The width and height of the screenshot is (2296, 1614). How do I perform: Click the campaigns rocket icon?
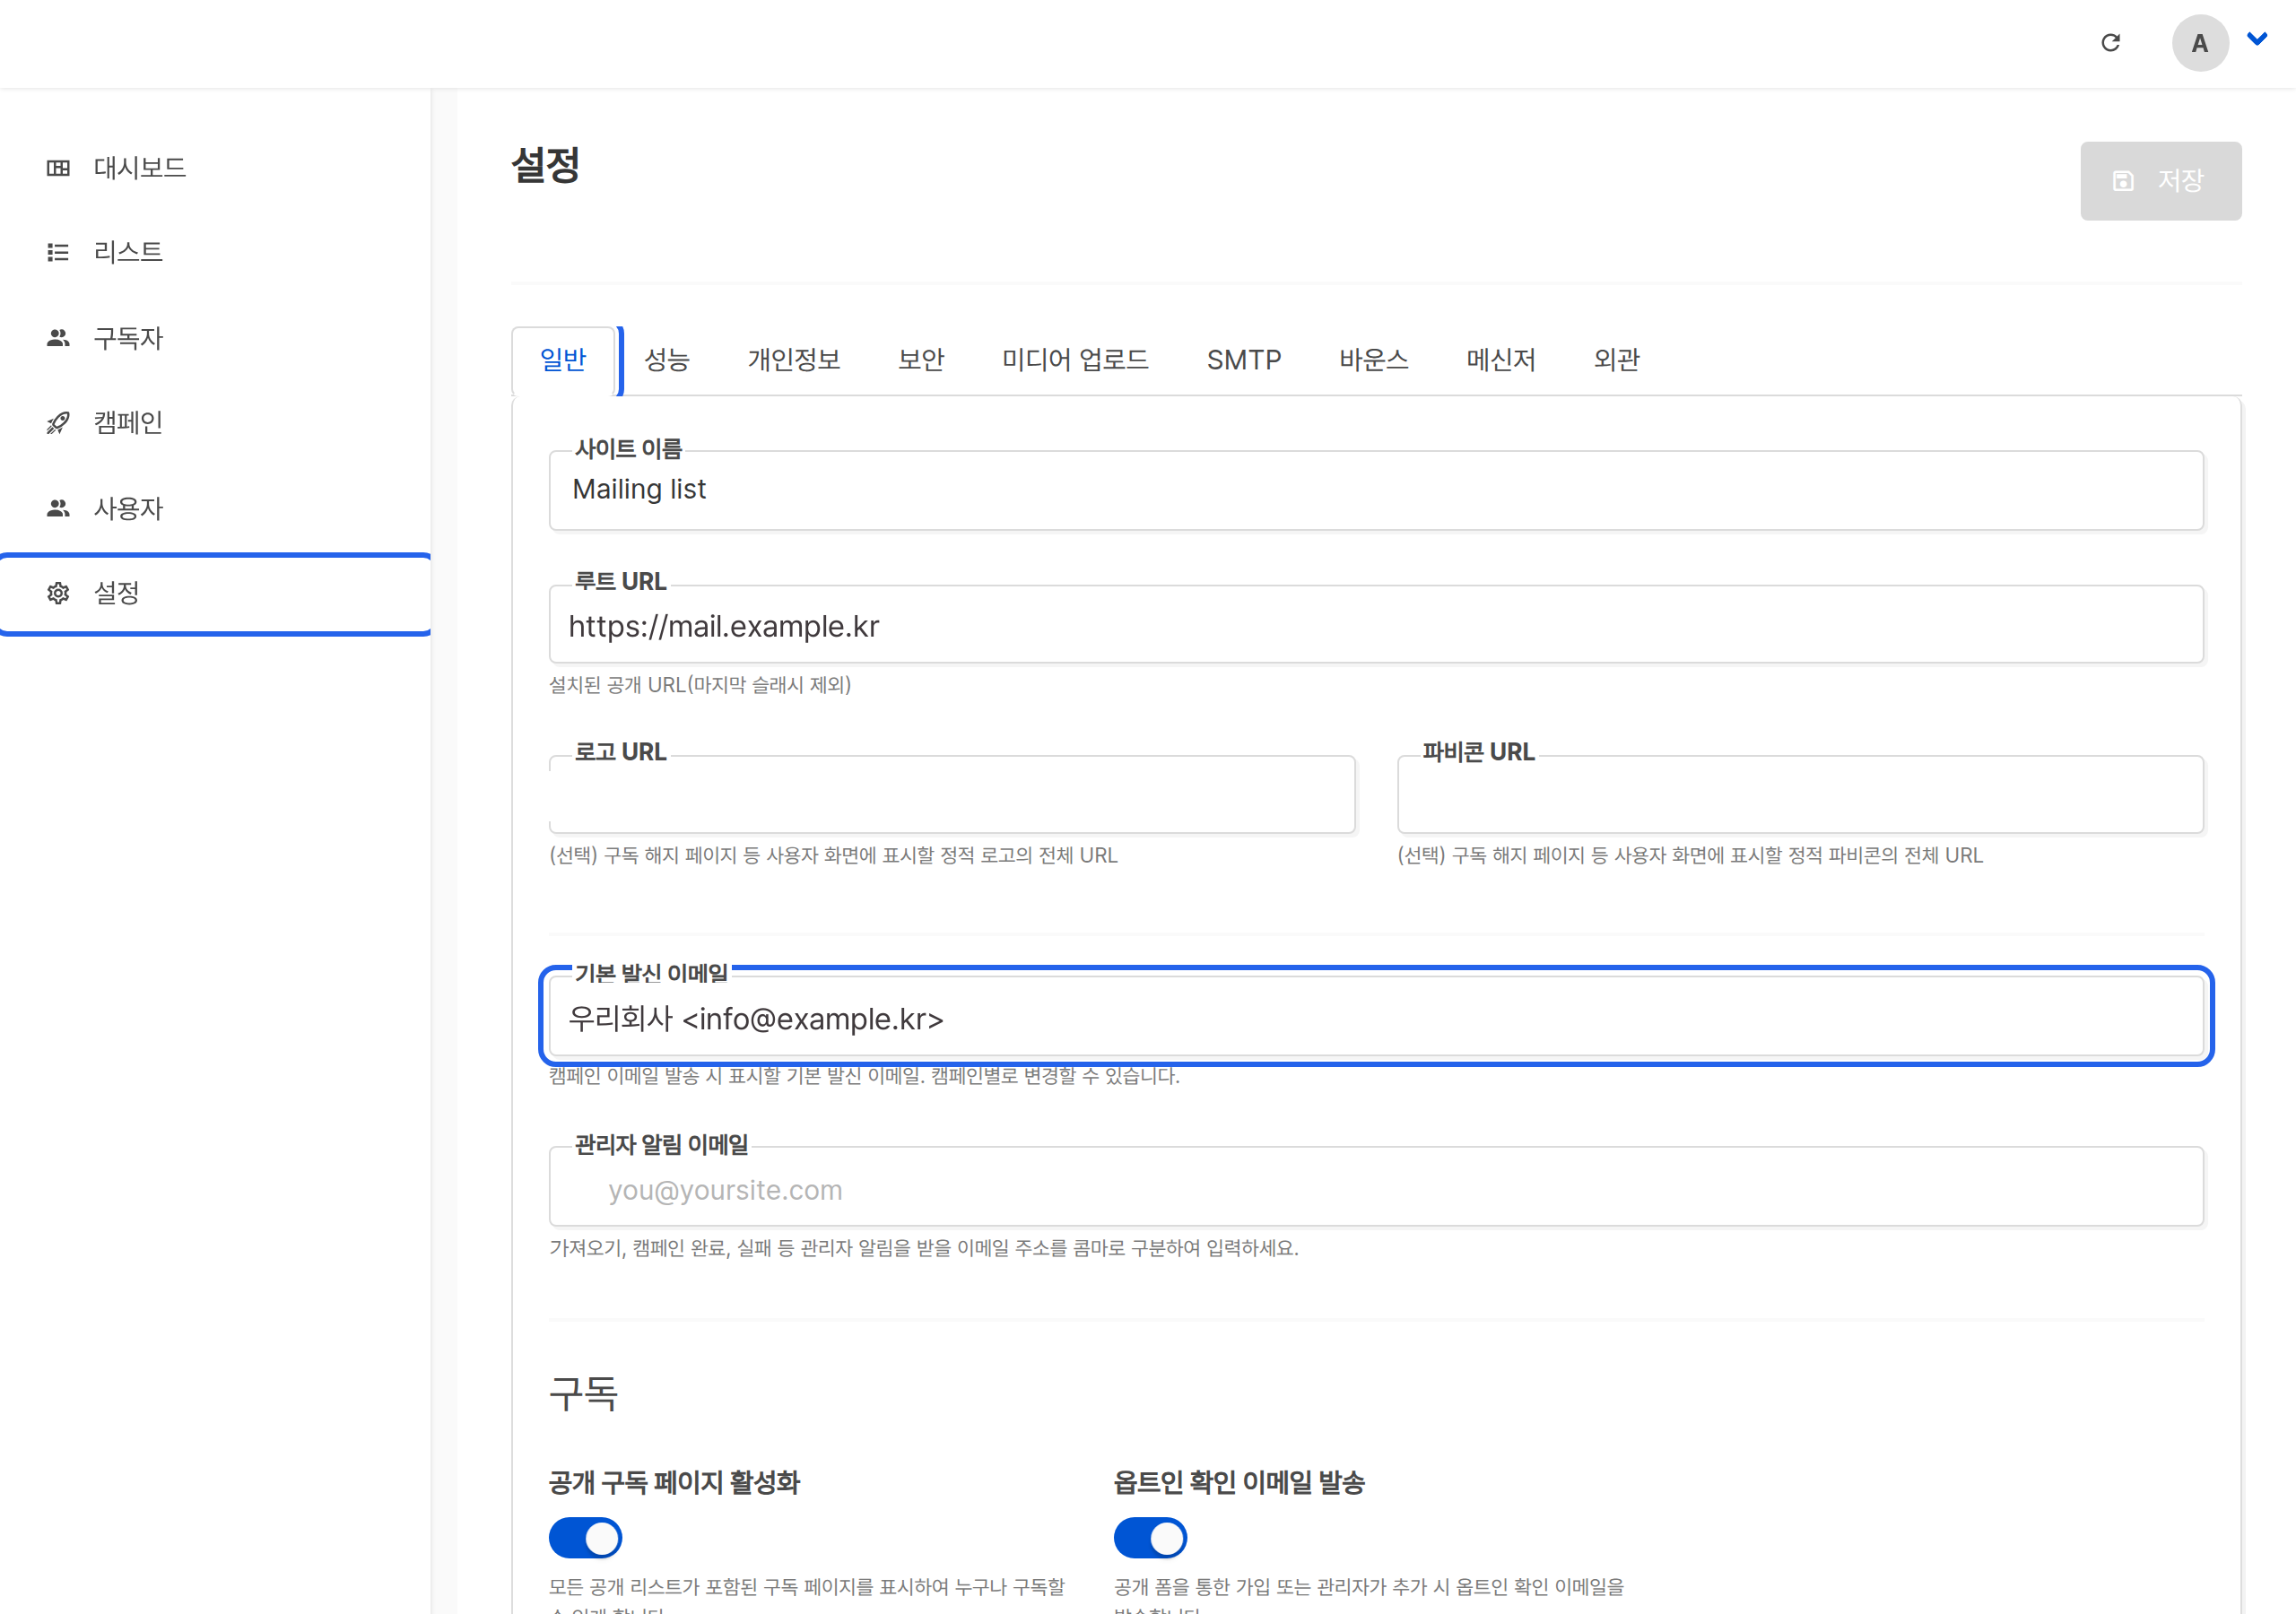(x=58, y=423)
